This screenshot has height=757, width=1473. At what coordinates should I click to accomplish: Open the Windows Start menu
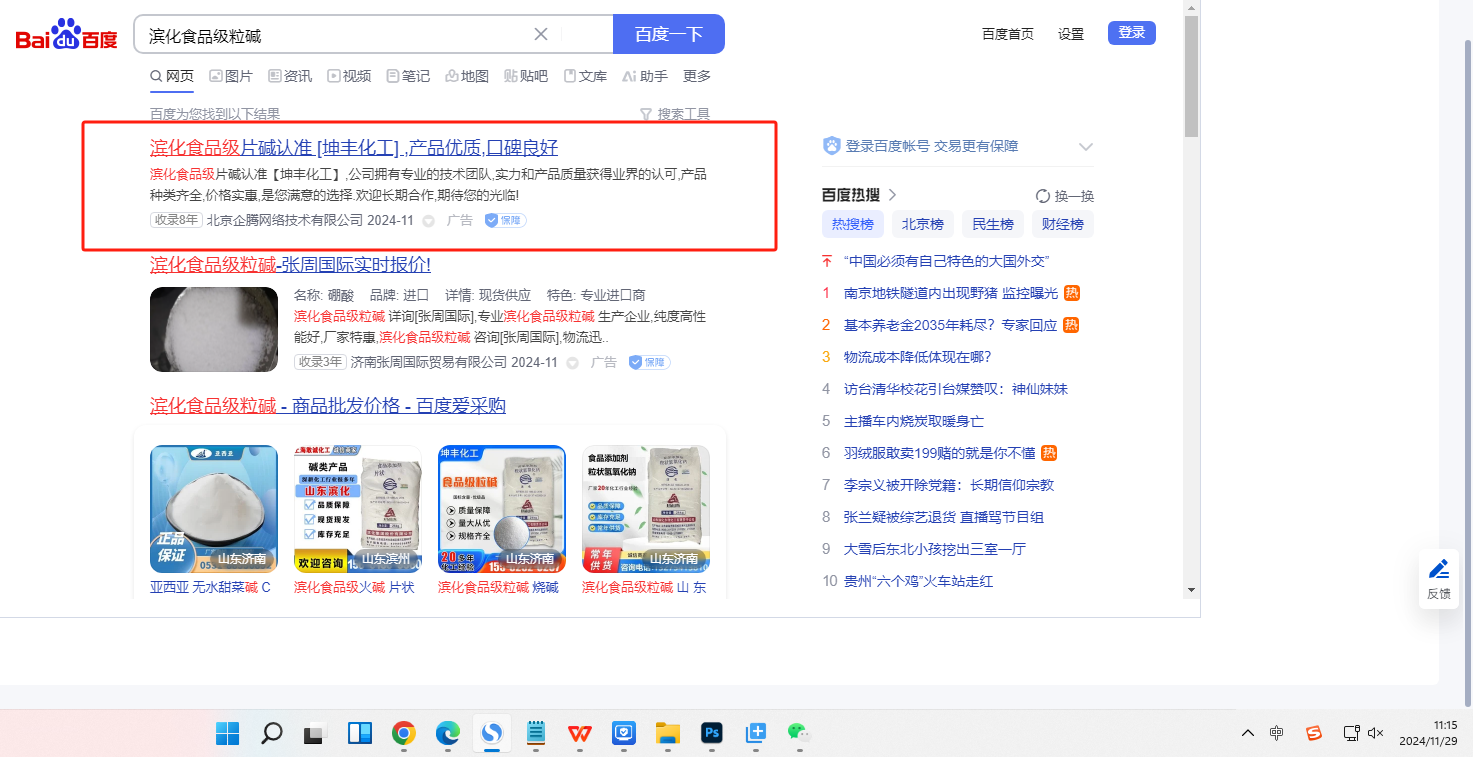(x=228, y=733)
